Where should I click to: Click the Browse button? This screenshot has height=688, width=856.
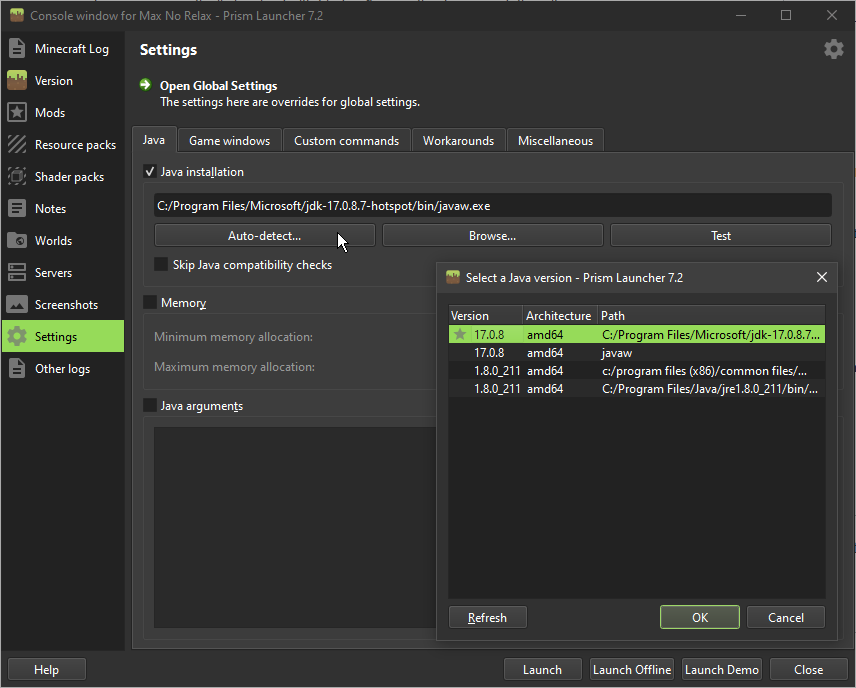click(x=492, y=236)
